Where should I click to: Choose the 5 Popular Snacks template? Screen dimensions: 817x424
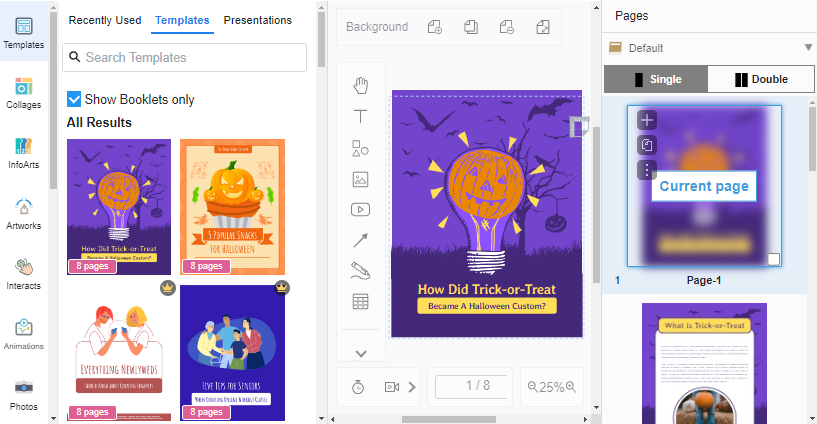click(232, 207)
